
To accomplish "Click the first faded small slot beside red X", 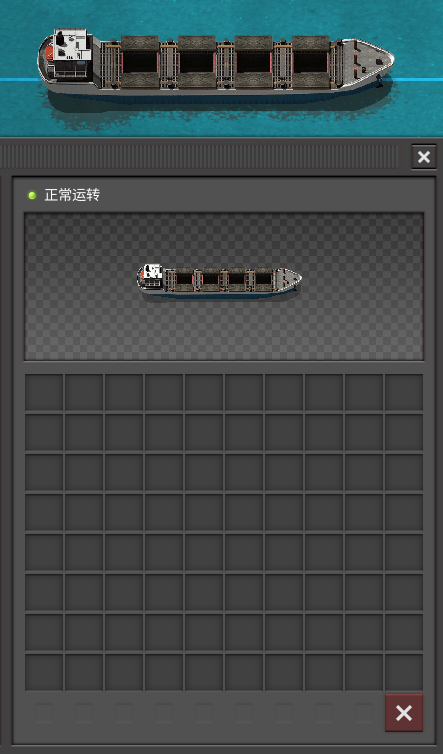I will click(44, 713).
